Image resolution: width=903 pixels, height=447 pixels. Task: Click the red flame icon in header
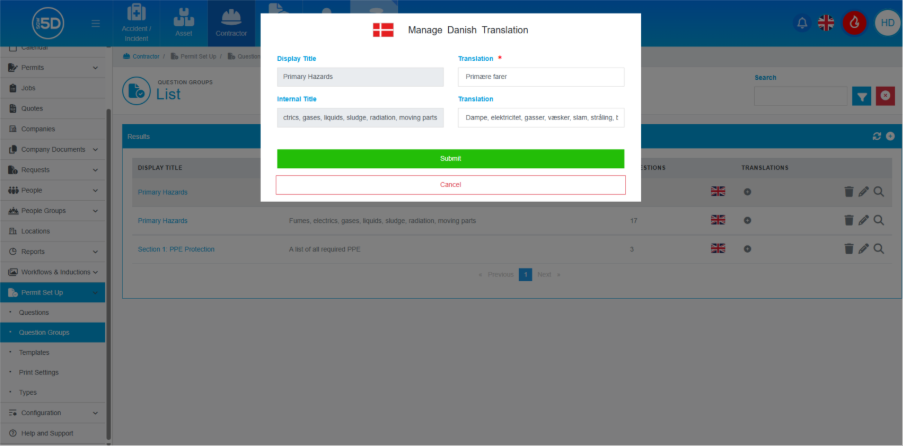click(x=855, y=23)
